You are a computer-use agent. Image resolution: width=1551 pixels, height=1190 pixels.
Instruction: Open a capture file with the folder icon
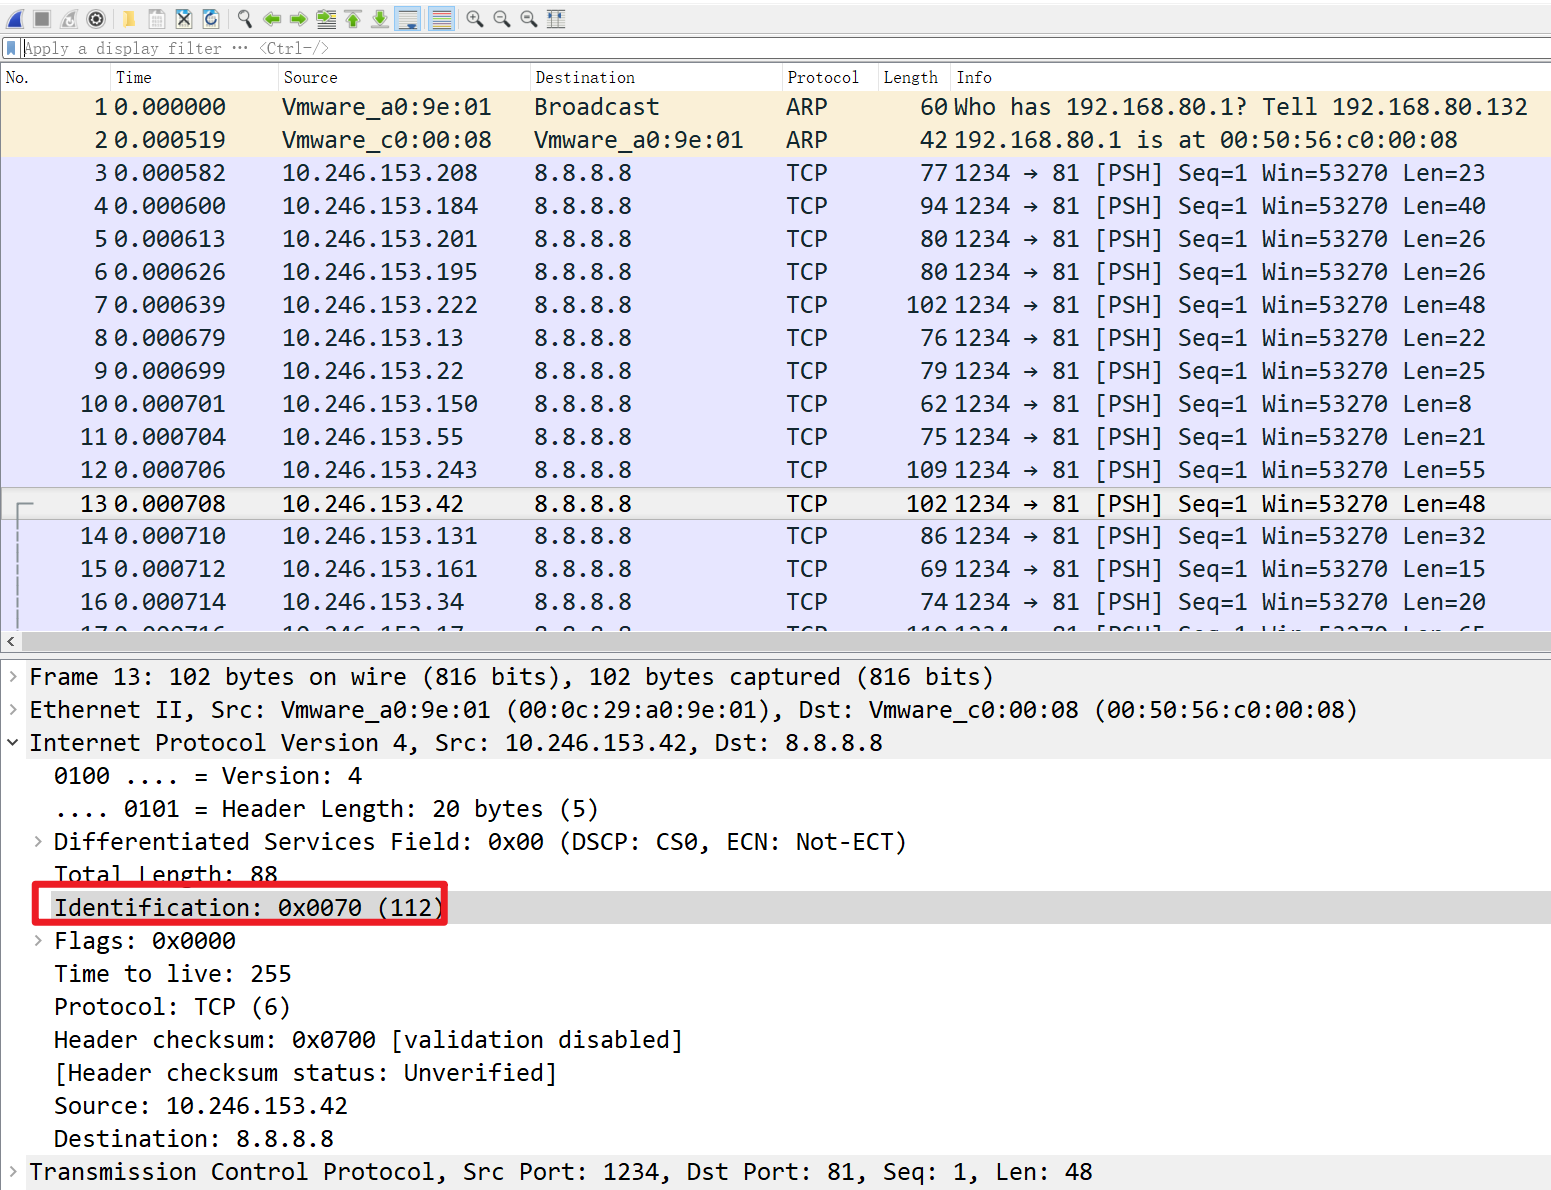(129, 18)
